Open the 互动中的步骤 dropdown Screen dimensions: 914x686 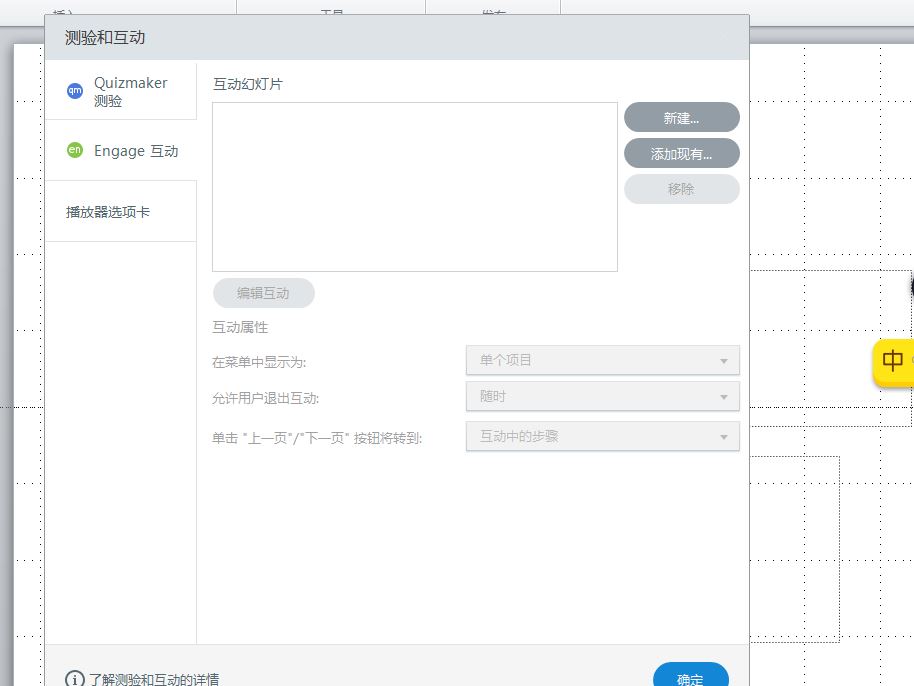point(602,436)
